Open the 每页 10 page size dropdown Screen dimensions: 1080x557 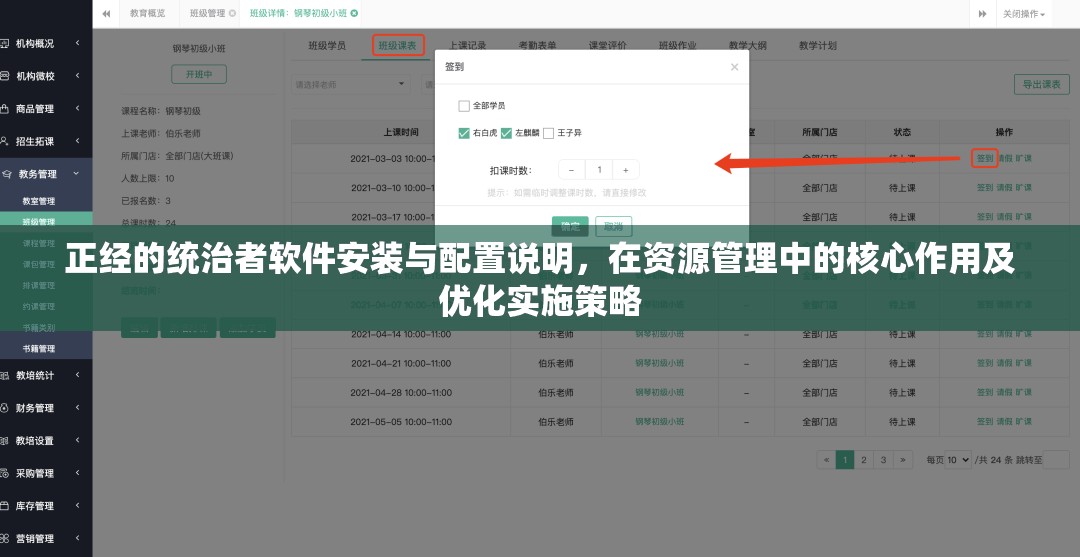[x=957, y=460]
